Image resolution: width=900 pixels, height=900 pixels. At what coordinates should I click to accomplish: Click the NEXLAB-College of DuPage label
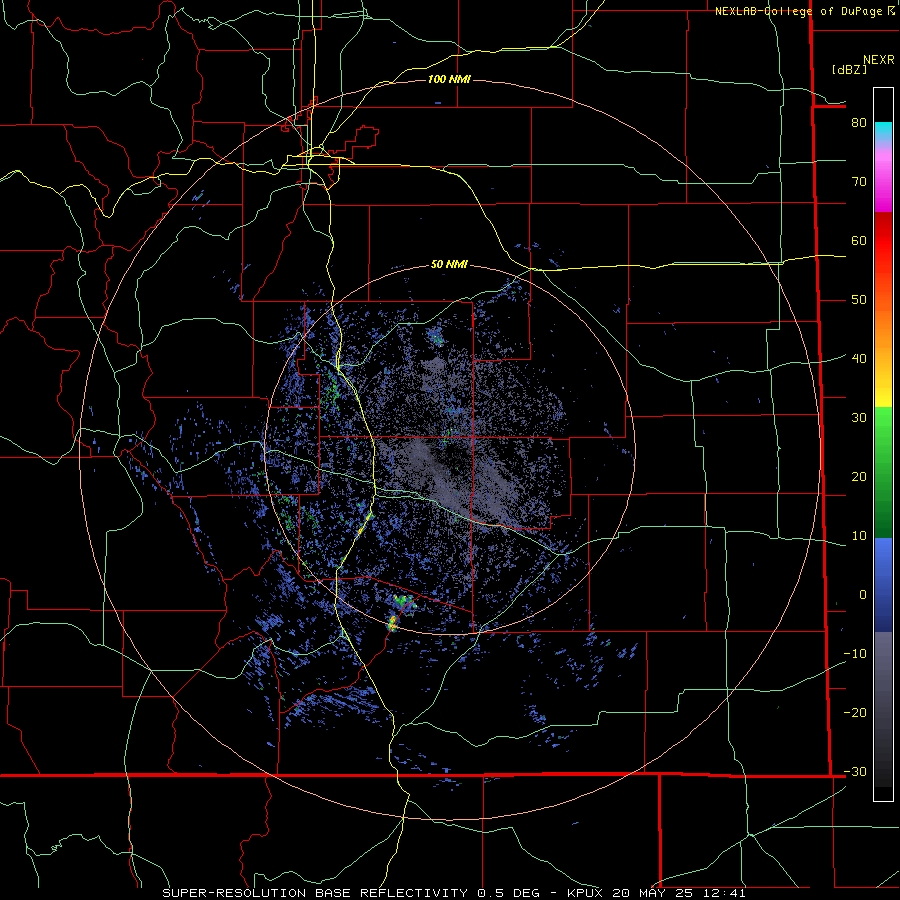tap(805, 11)
